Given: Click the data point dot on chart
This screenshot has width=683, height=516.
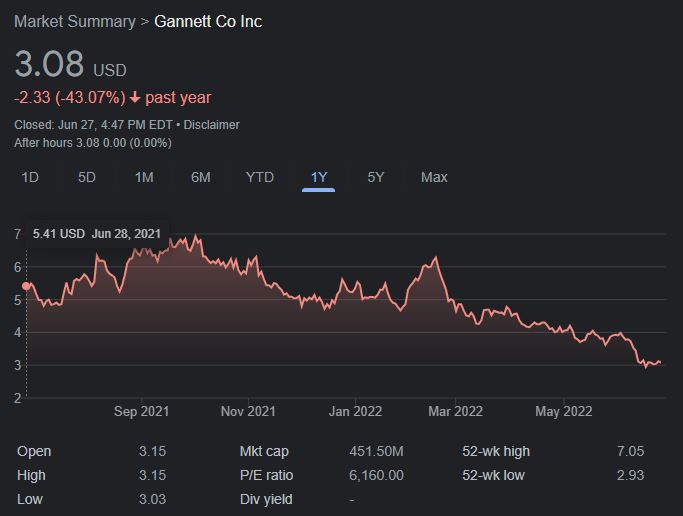Looking at the screenshot, I should (27, 285).
